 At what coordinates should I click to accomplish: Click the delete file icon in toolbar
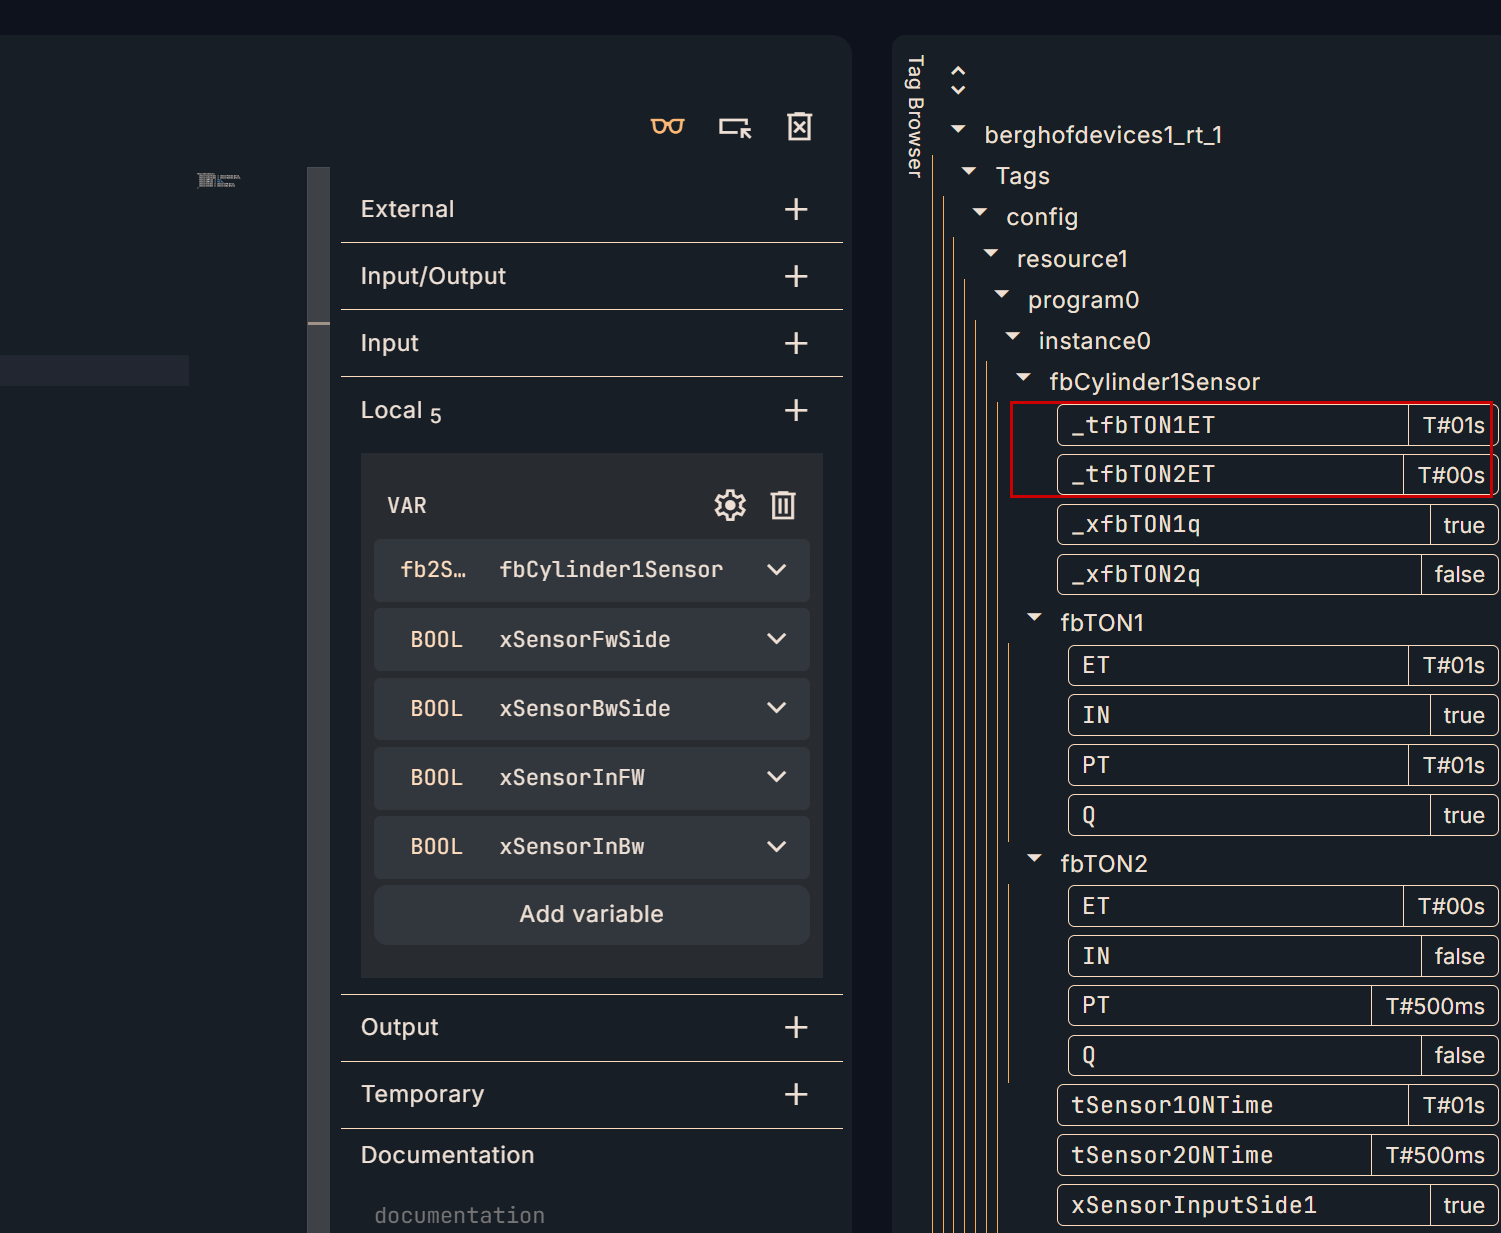pyautogui.click(x=799, y=127)
